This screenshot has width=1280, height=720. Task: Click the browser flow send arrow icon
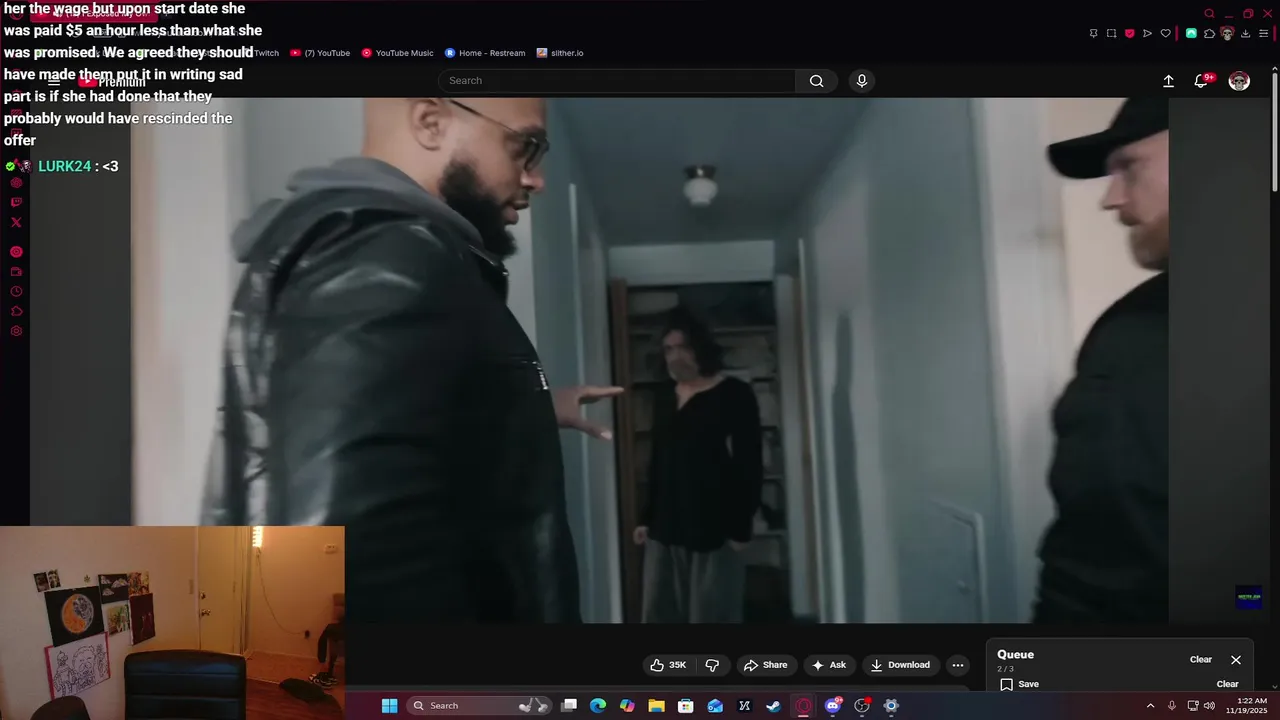[x=1147, y=33]
